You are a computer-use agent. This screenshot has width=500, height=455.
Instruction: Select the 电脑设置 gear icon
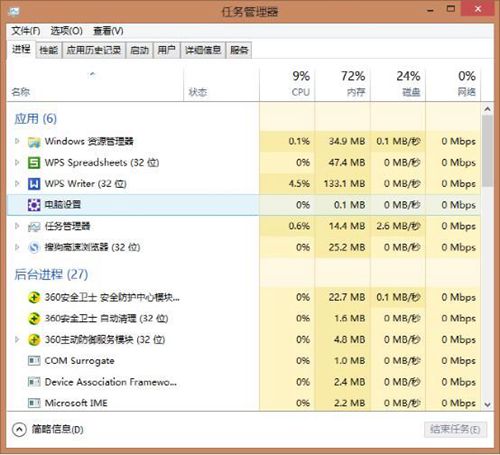(x=34, y=205)
